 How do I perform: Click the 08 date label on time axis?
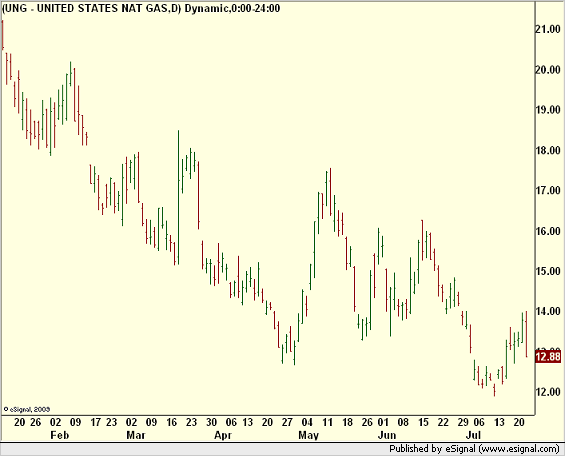[x=403, y=422]
